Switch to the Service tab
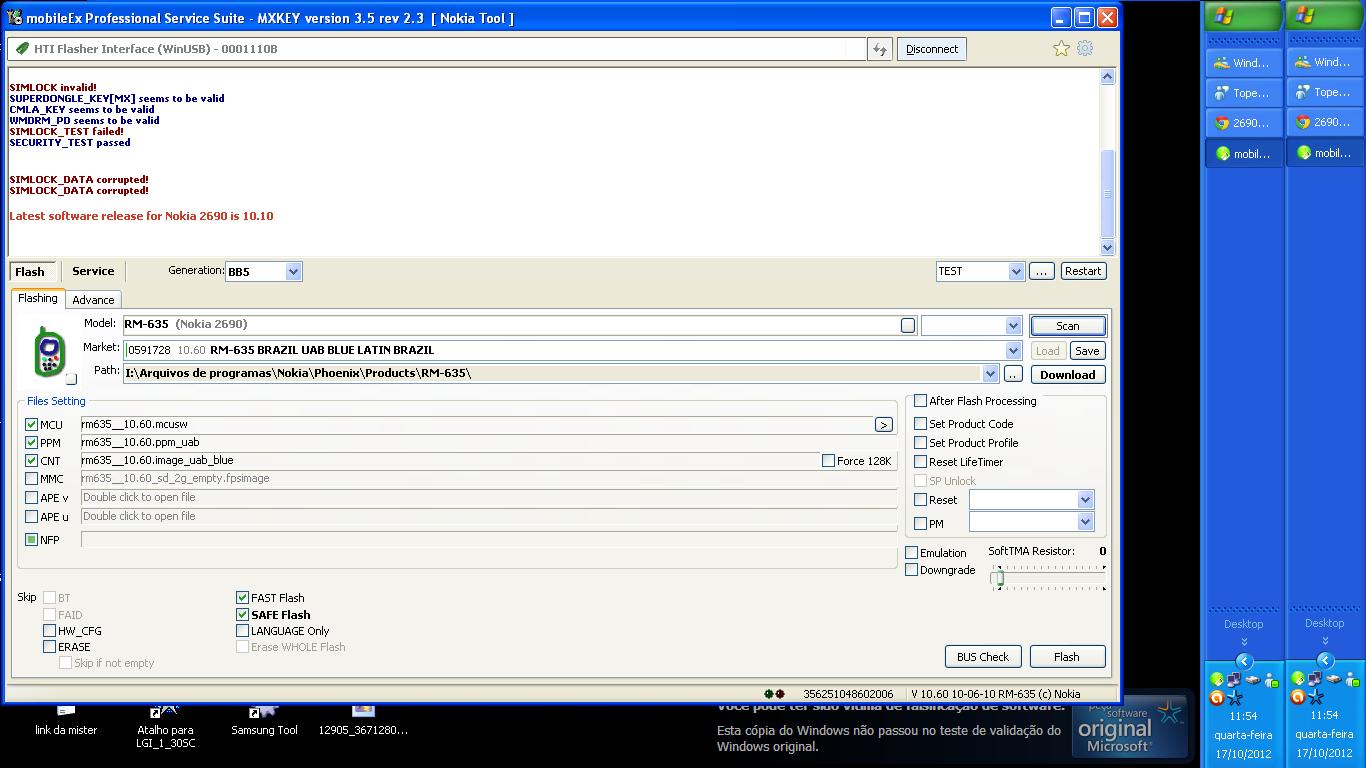 click(x=93, y=271)
